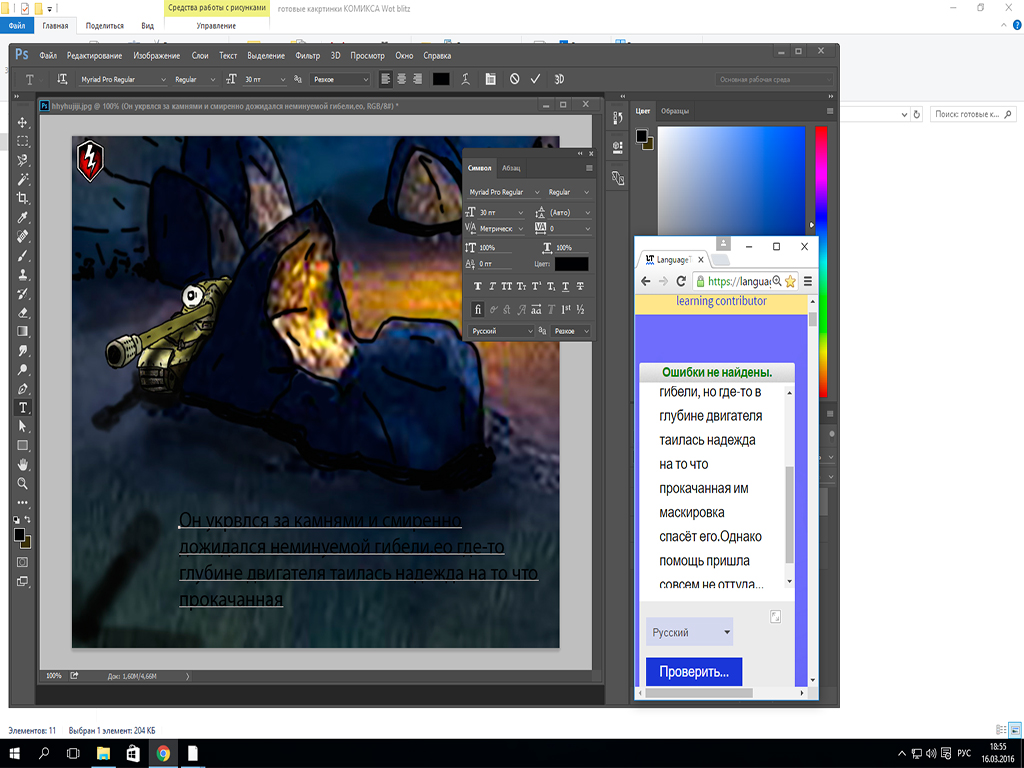Open Основная рабочая среда workspace dropdown
The height and width of the screenshot is (768, 1024).
click(x=774, y=79)
